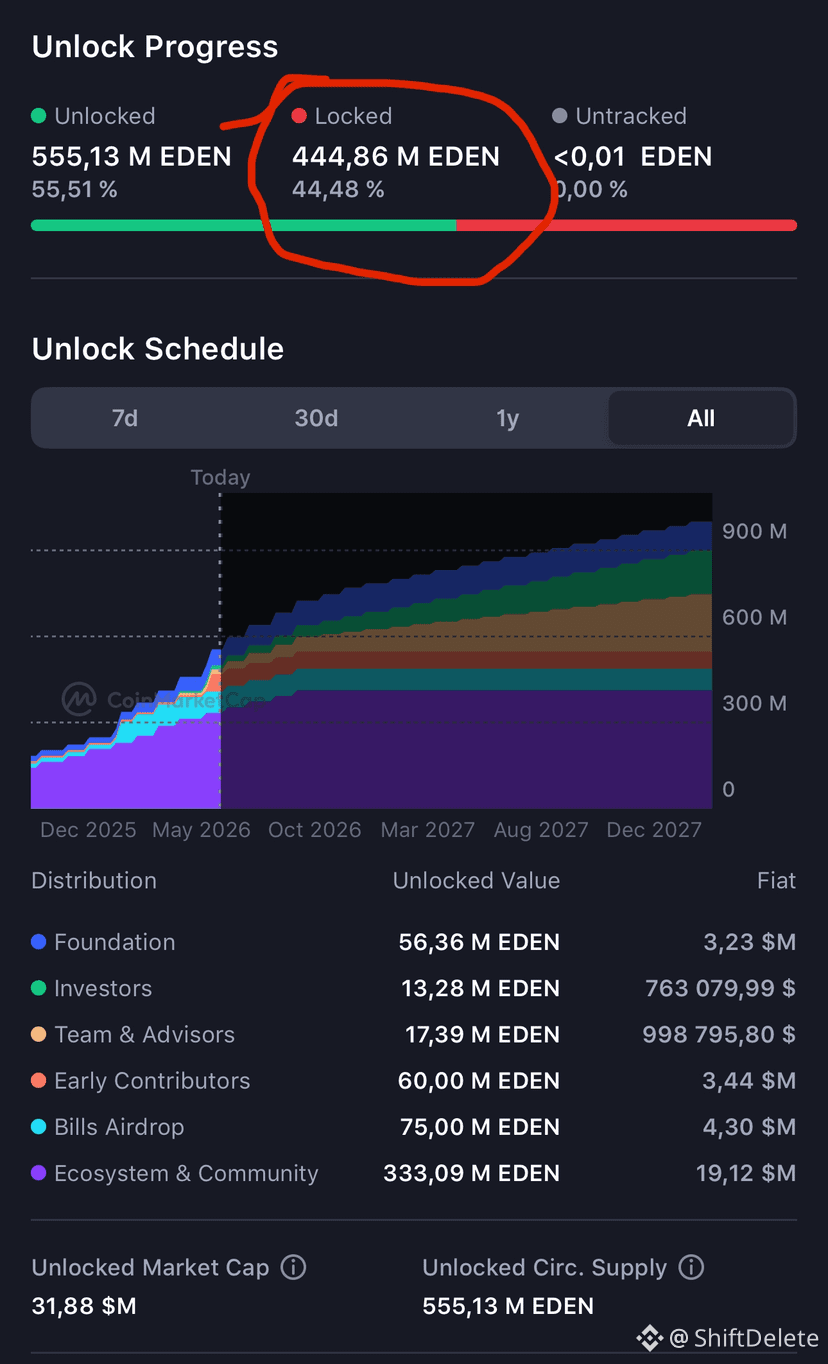Click the 300 M chart axis label
Screen dimensions: 828x1364
tap(755, 703)
